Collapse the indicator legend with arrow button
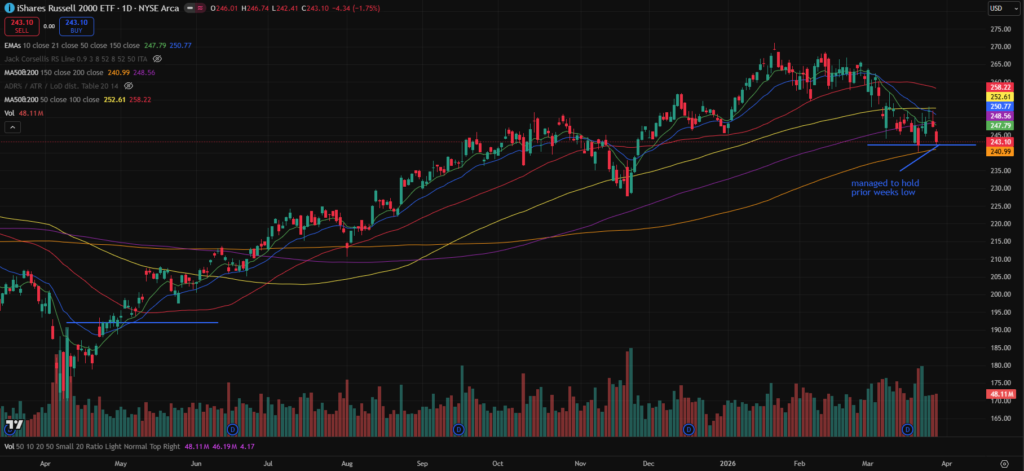1024x471 pixels. coord(10,128)
